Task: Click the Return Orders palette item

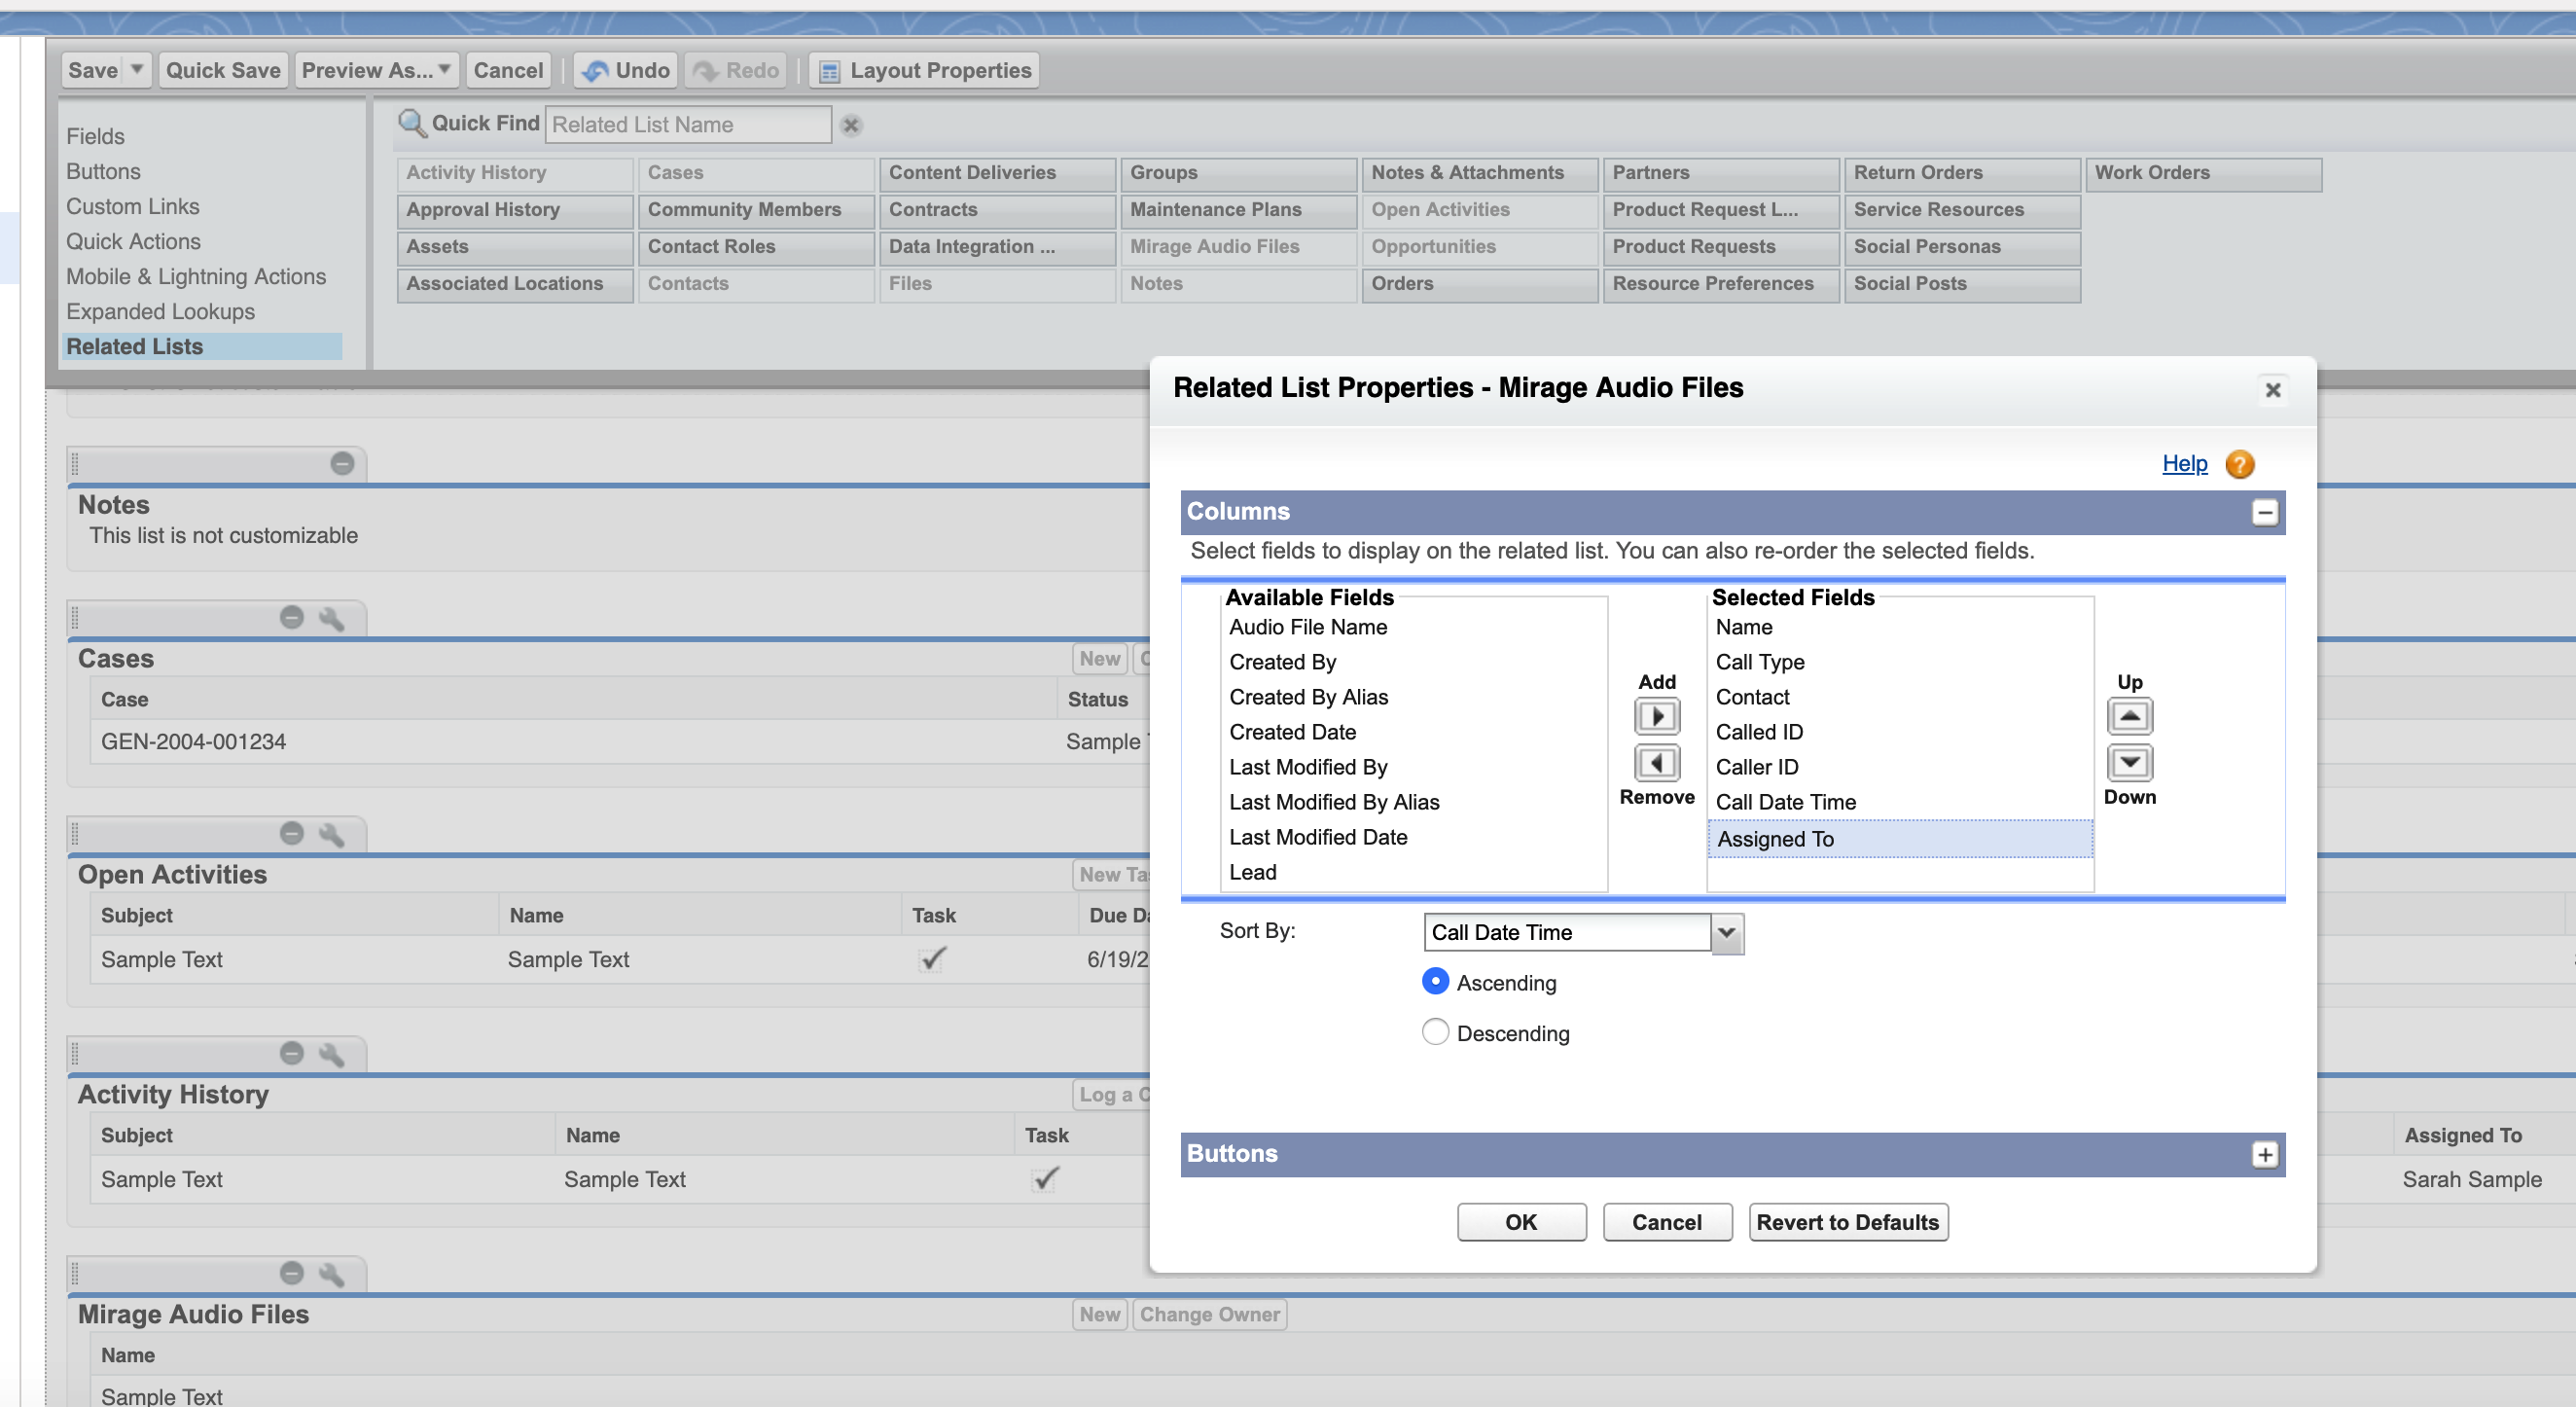Action: pyautogui.click(x=1962, y=173)
